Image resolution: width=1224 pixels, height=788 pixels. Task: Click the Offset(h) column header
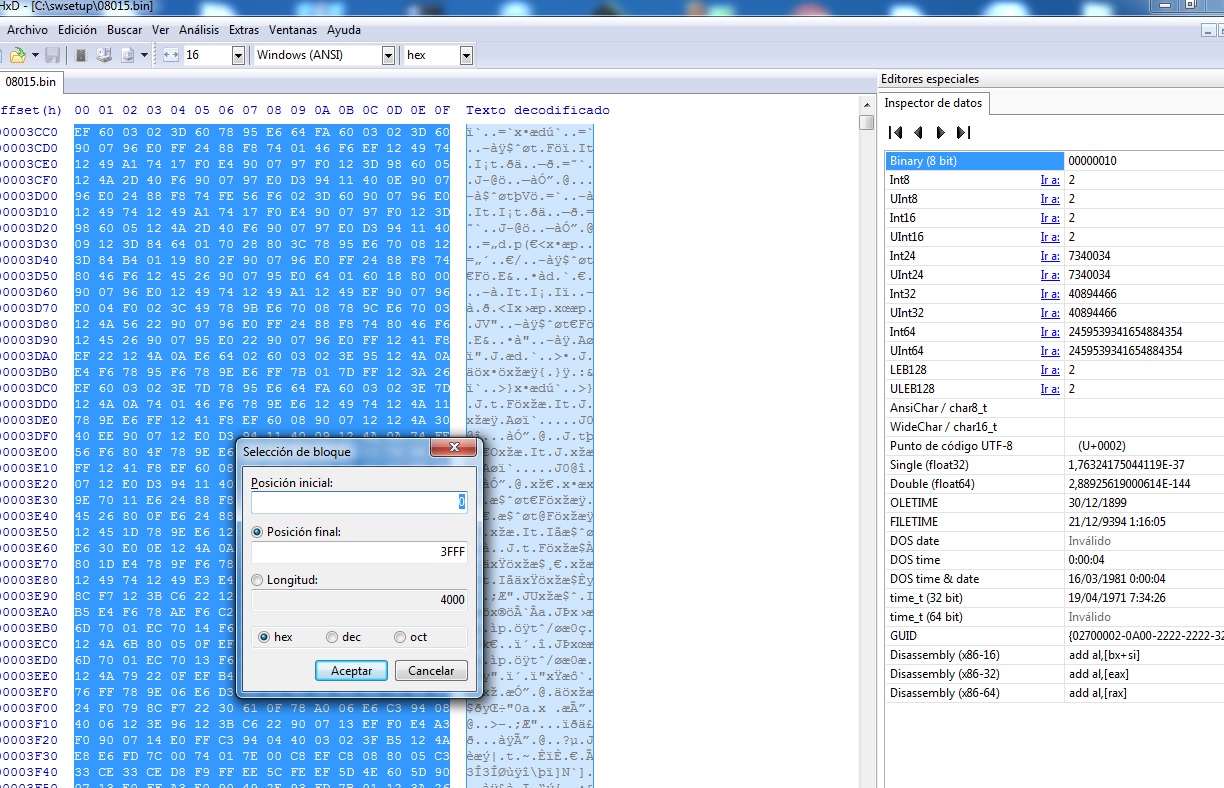31,110
